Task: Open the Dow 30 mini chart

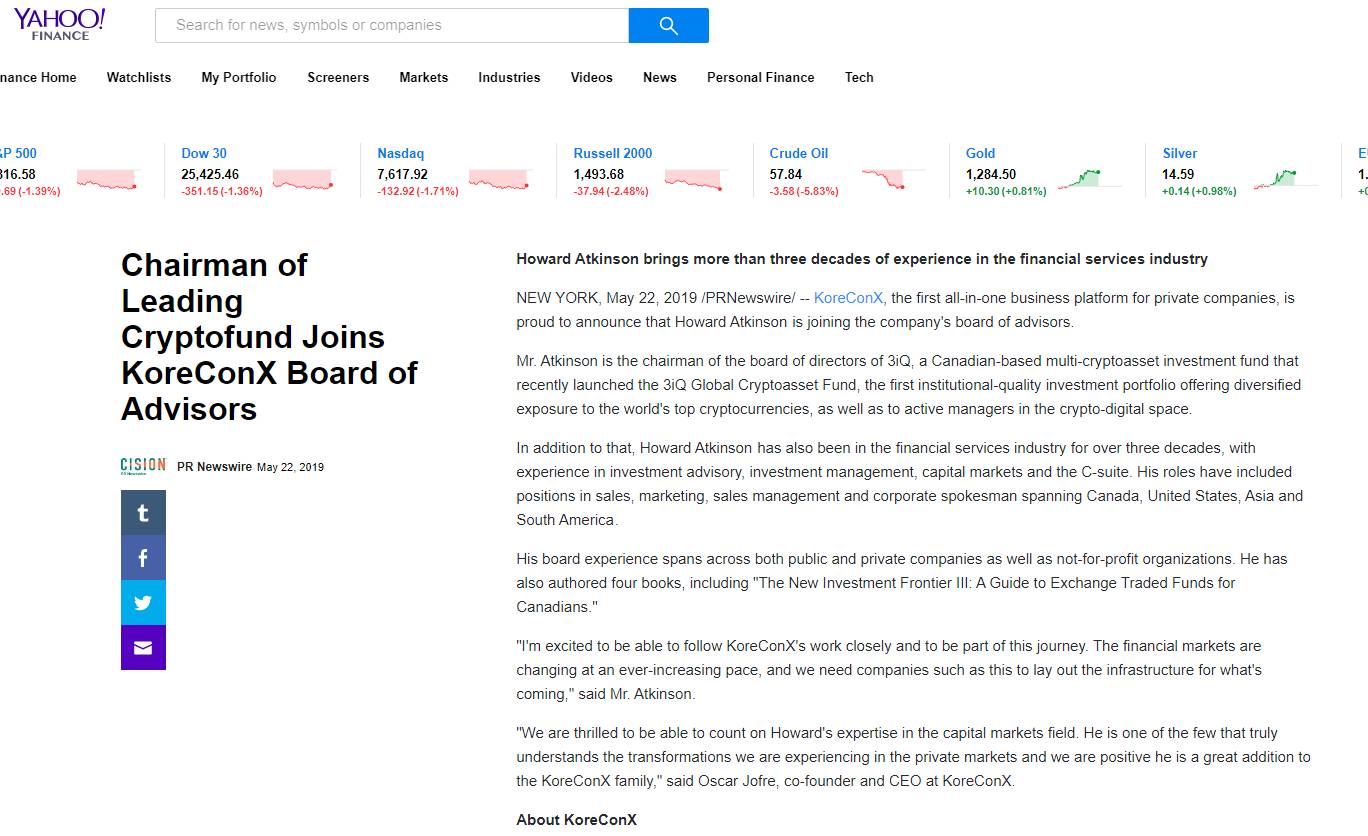Action: pos(303,179)
